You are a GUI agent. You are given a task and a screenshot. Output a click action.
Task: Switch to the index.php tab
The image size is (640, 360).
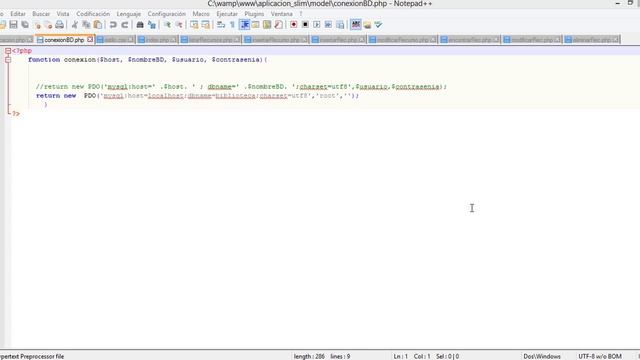pos(157,40)
